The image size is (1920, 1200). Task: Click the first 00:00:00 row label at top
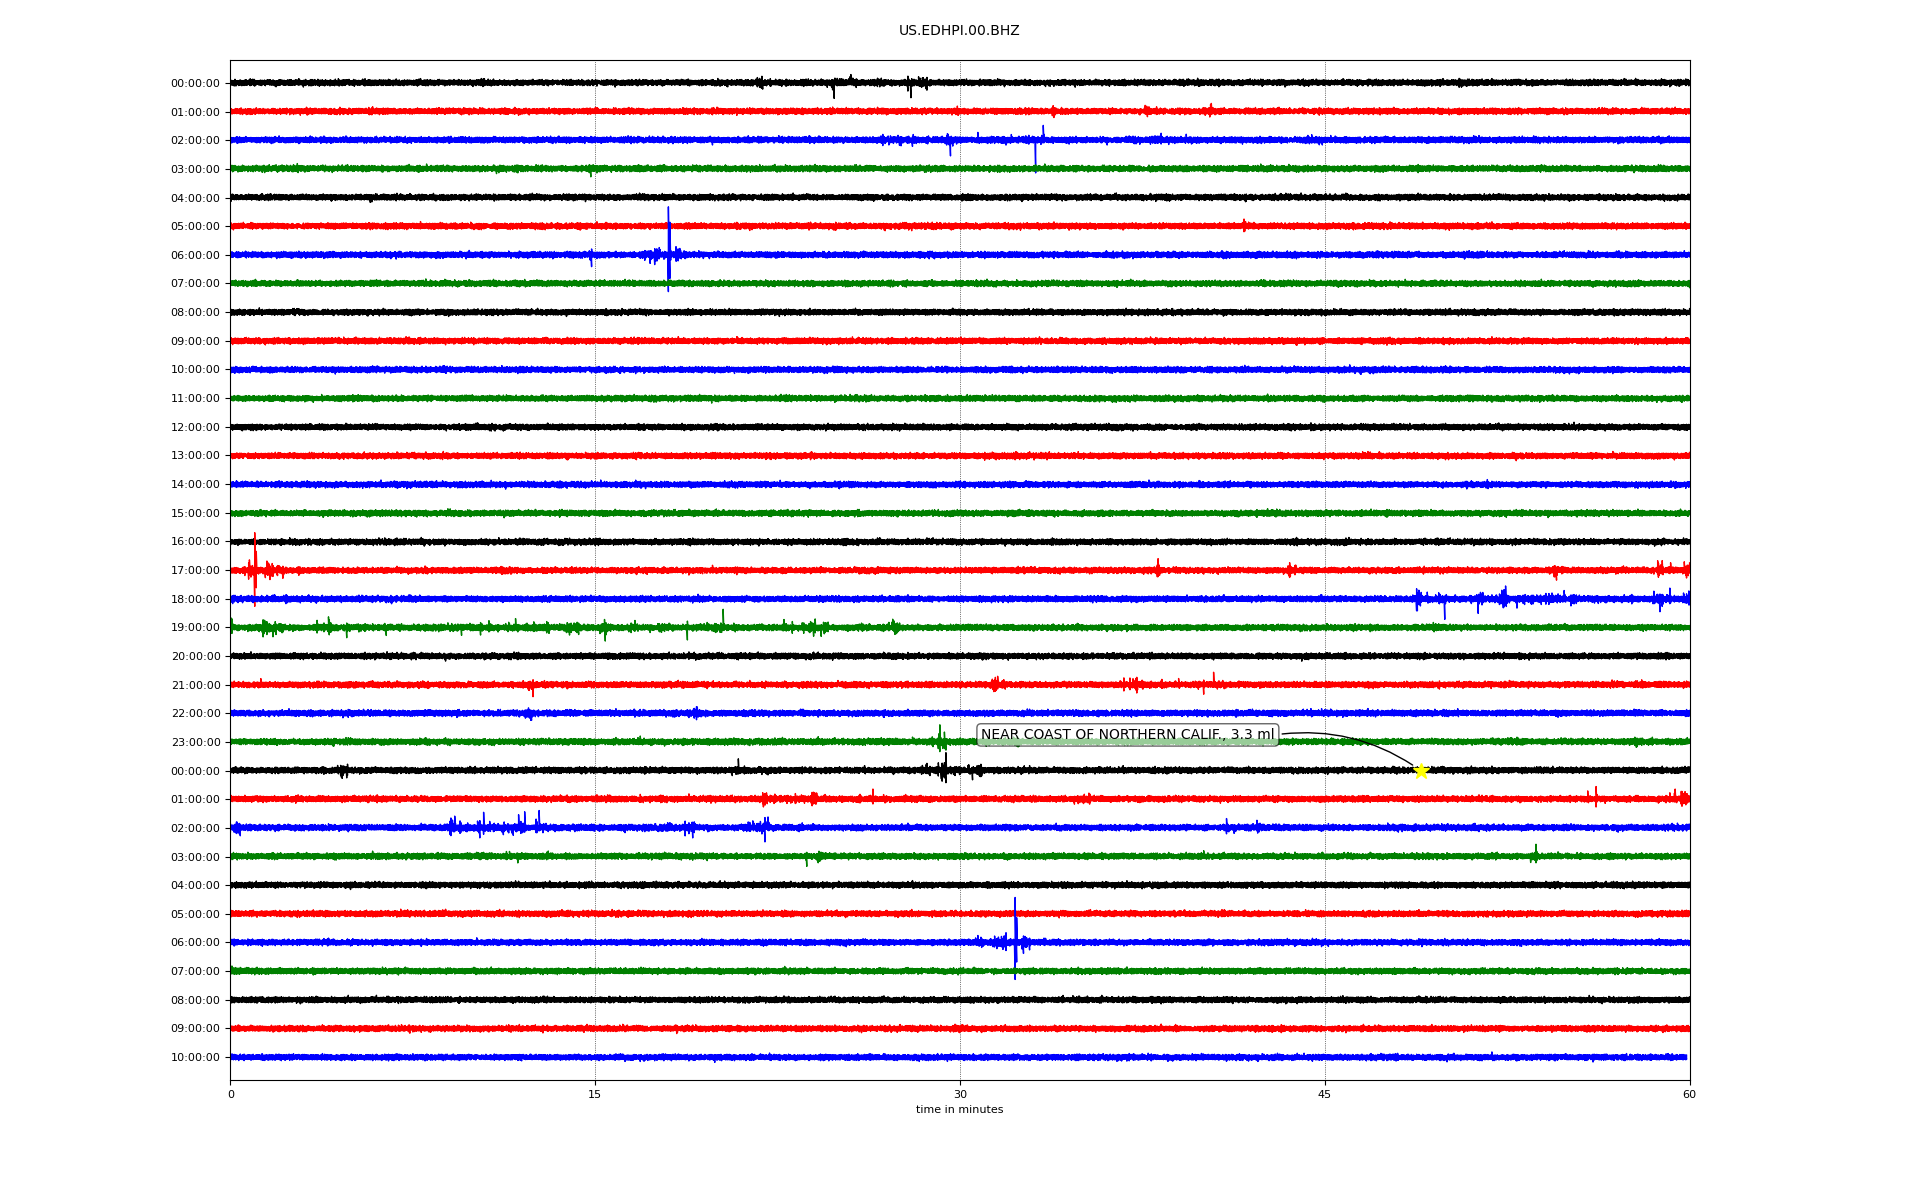tap(195, 84)
